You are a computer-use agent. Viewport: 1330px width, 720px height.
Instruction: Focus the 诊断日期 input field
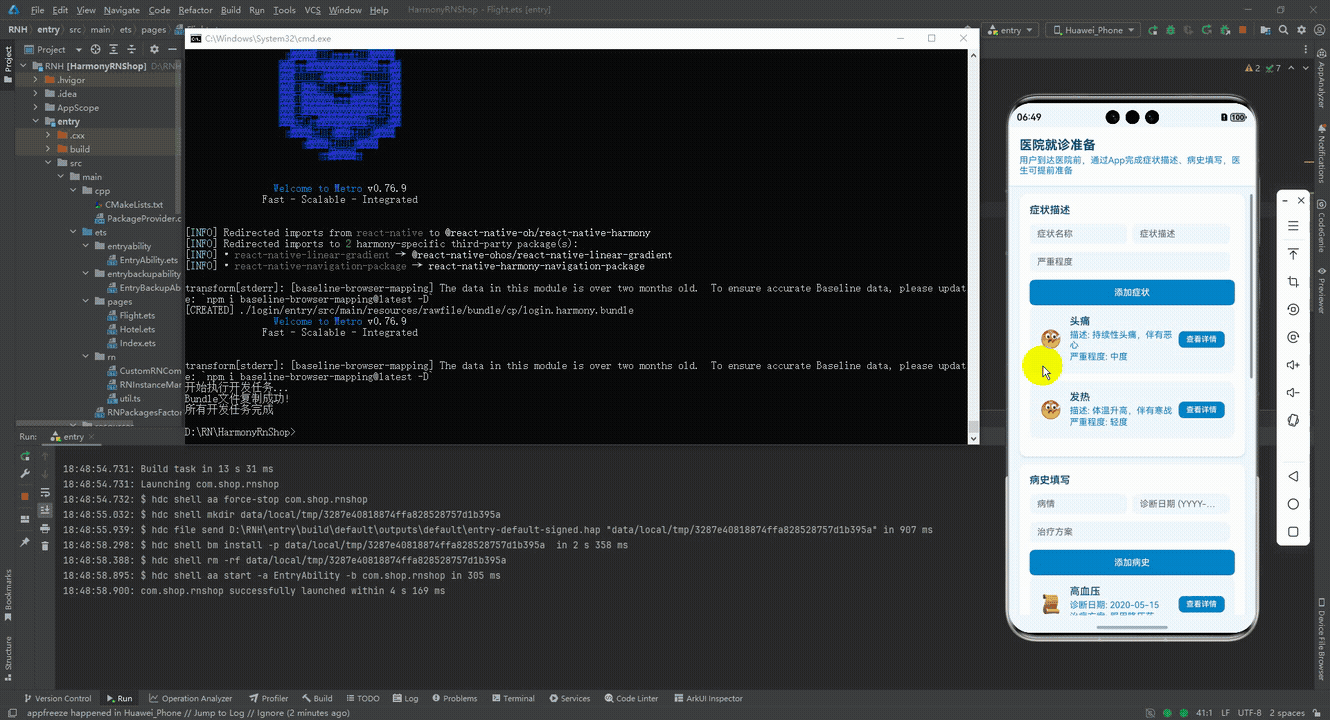pyautogui.click(x=1181, y=504)
